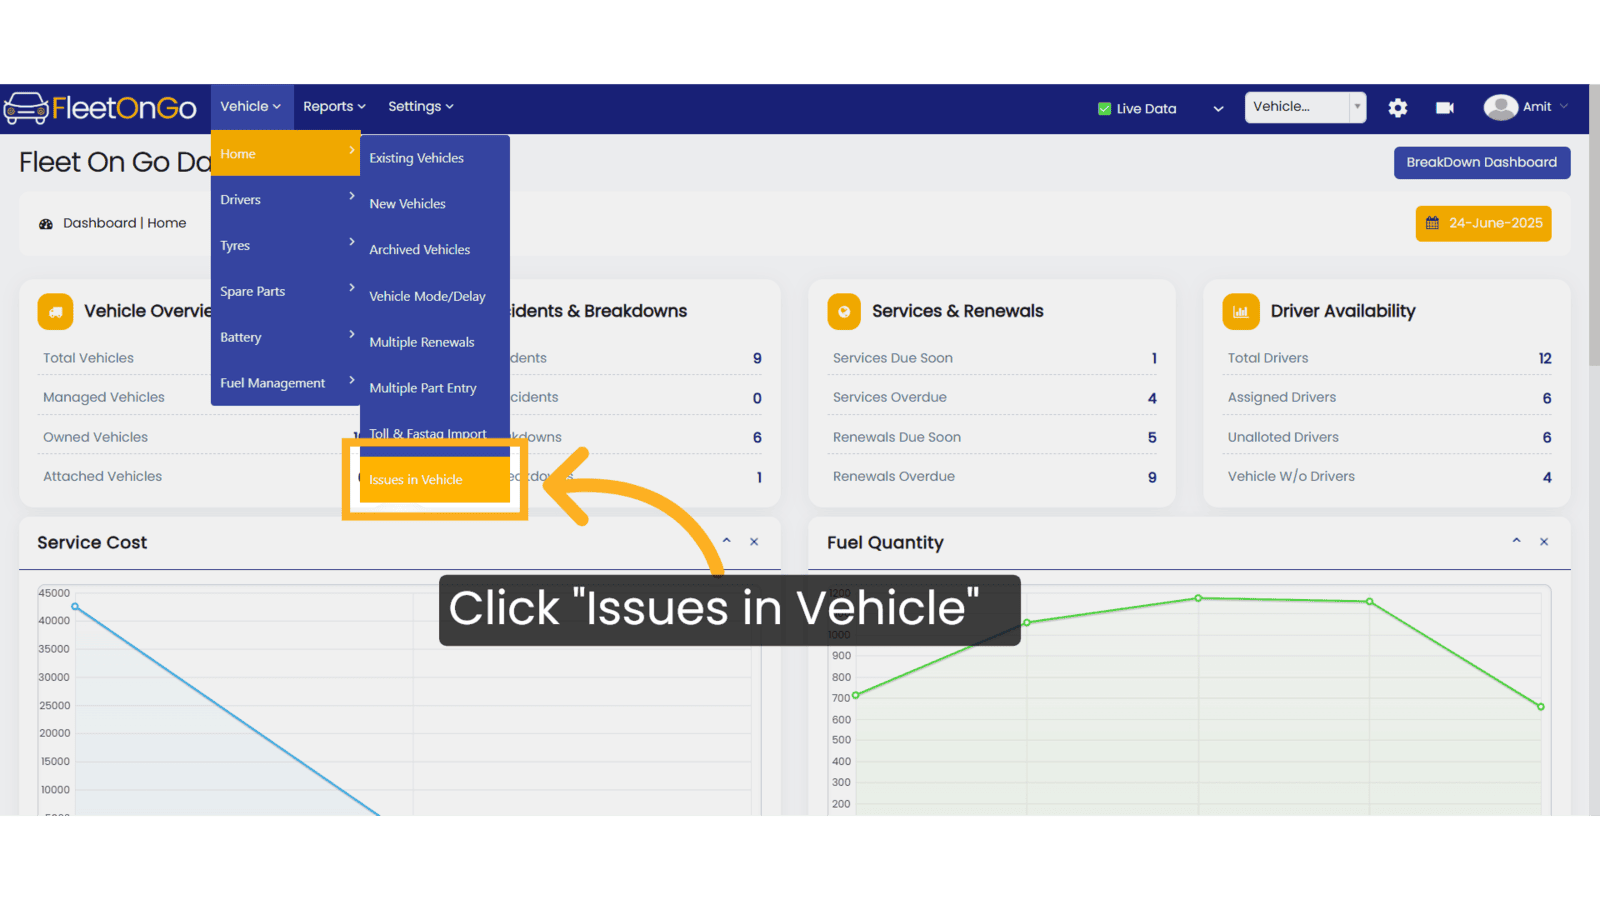Viewport: 1600px width, 900px height.
Task: Expand the Live Data dropdown chevron
Action: pos(1218,109)
